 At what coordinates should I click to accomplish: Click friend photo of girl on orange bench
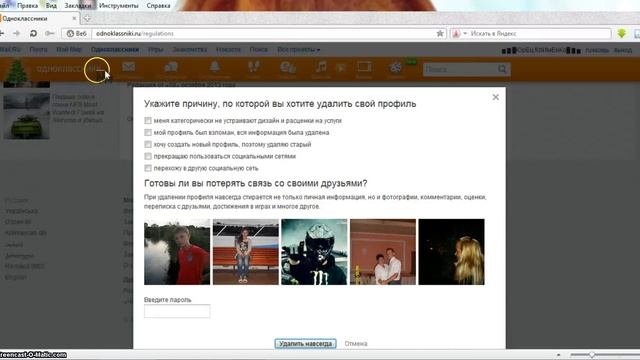tap(246, 252)
